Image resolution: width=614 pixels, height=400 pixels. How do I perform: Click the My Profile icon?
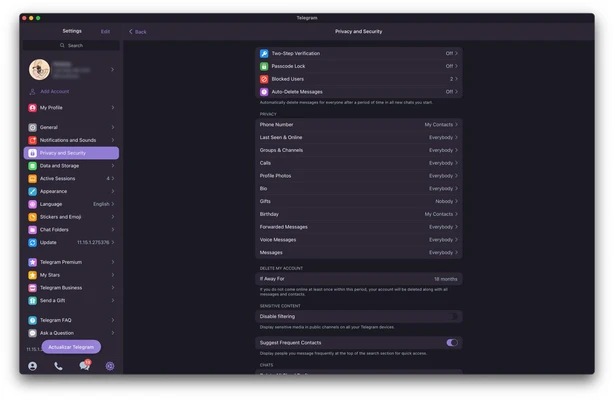(x=33, y=108)
